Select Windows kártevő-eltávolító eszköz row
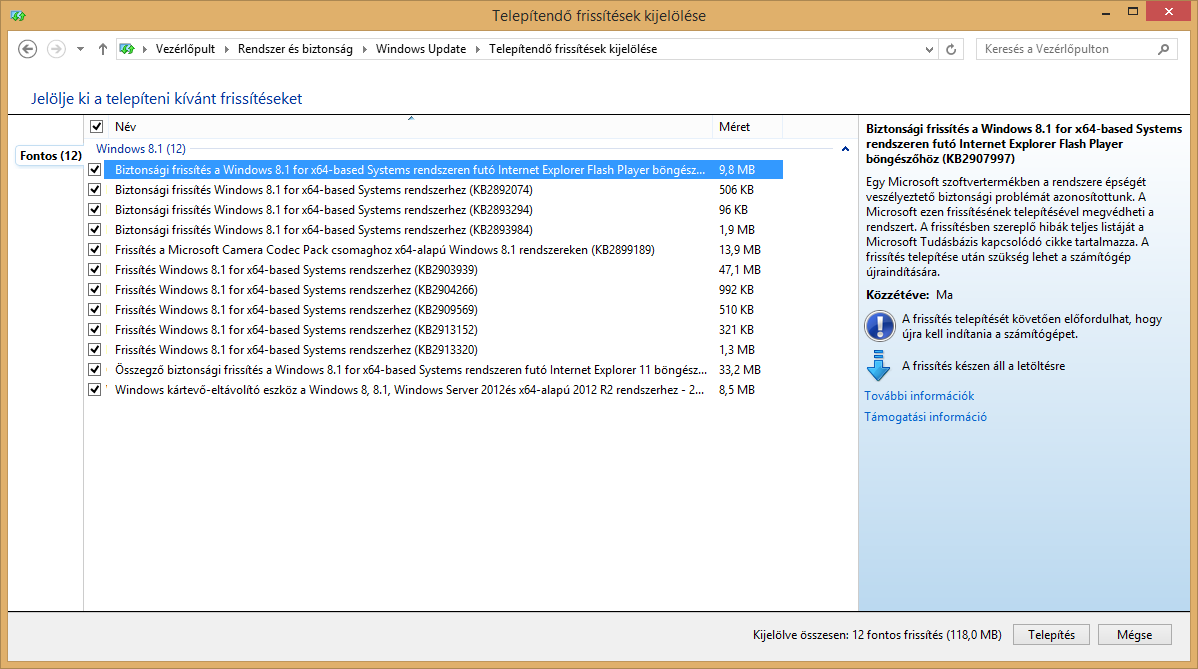1198x669 pixels. 445,389
